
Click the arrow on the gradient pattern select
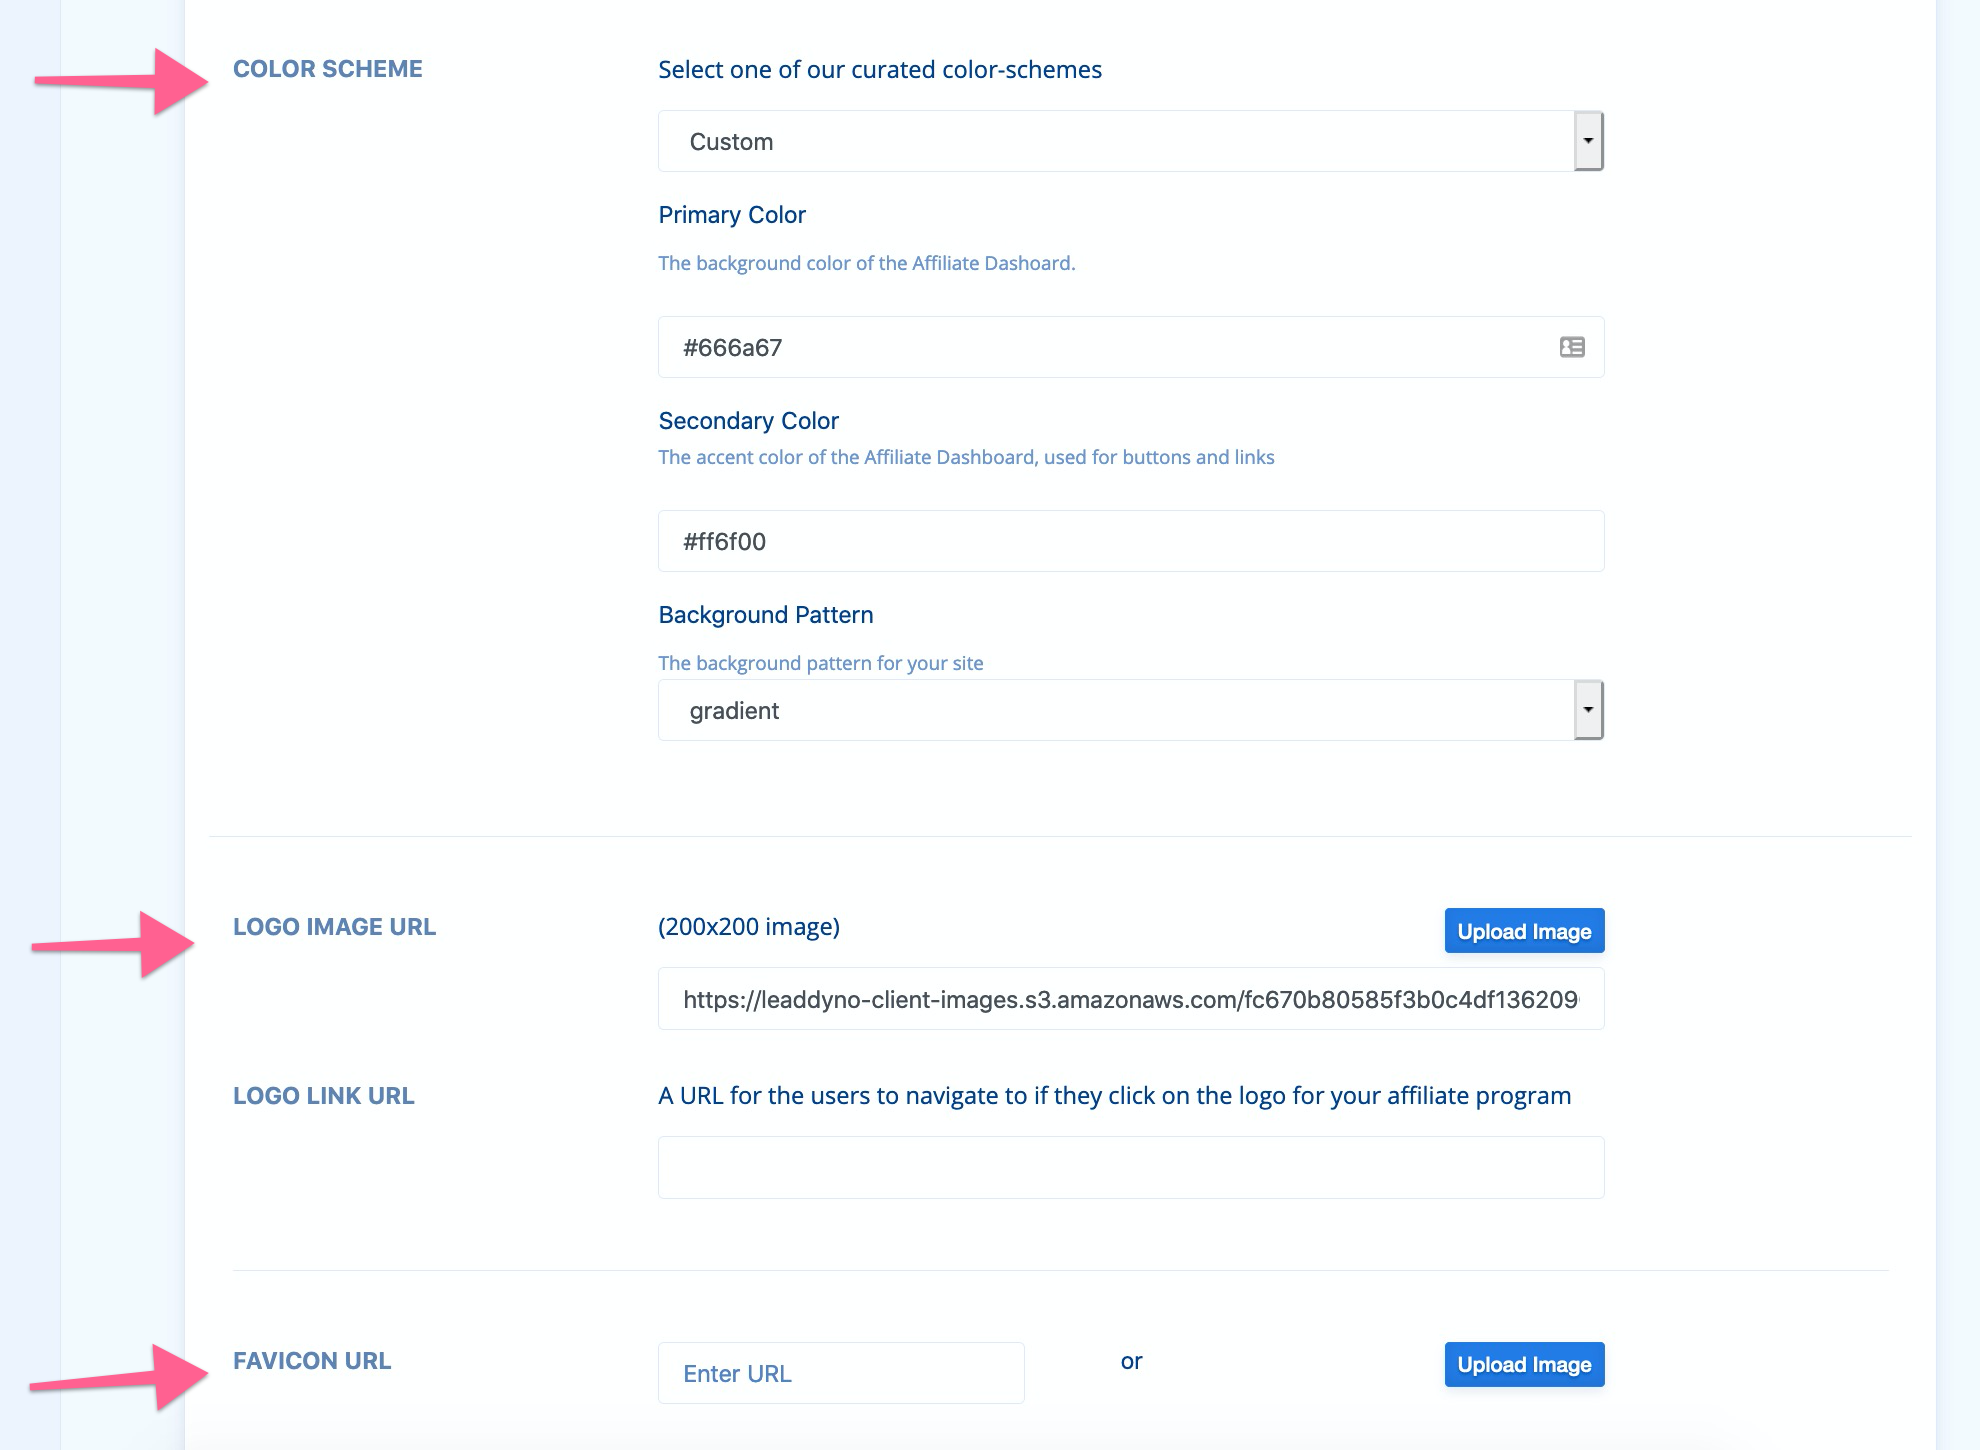[1588, 710]
